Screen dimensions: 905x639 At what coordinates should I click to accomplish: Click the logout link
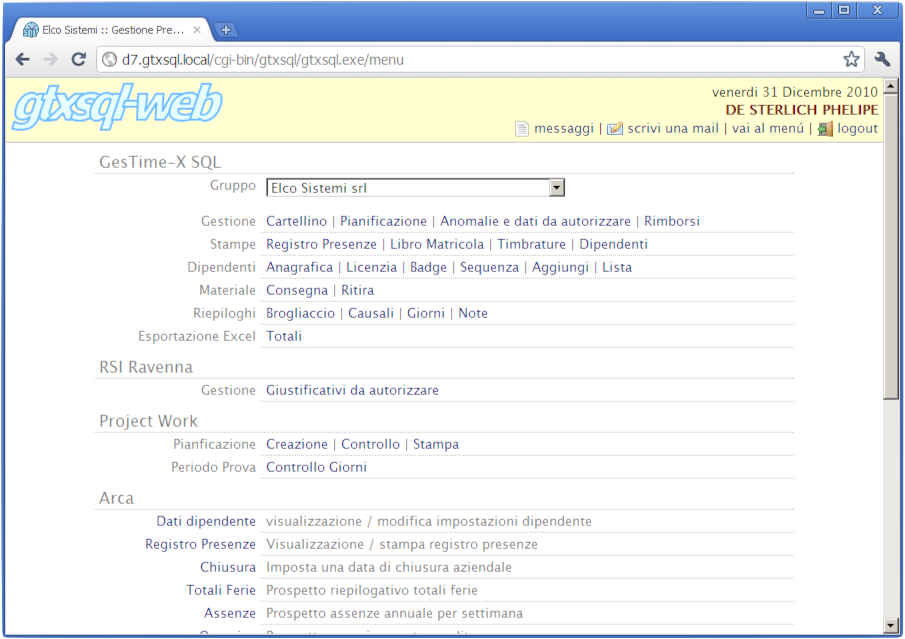857,129
